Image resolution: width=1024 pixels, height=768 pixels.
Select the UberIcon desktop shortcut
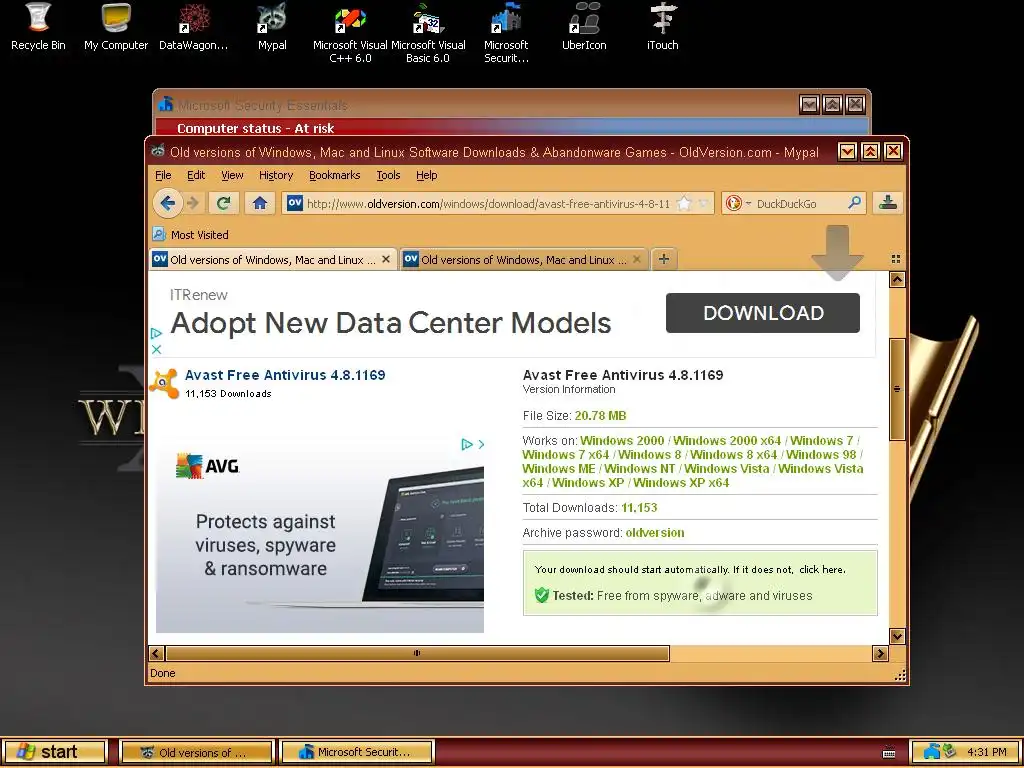(584, 26)
